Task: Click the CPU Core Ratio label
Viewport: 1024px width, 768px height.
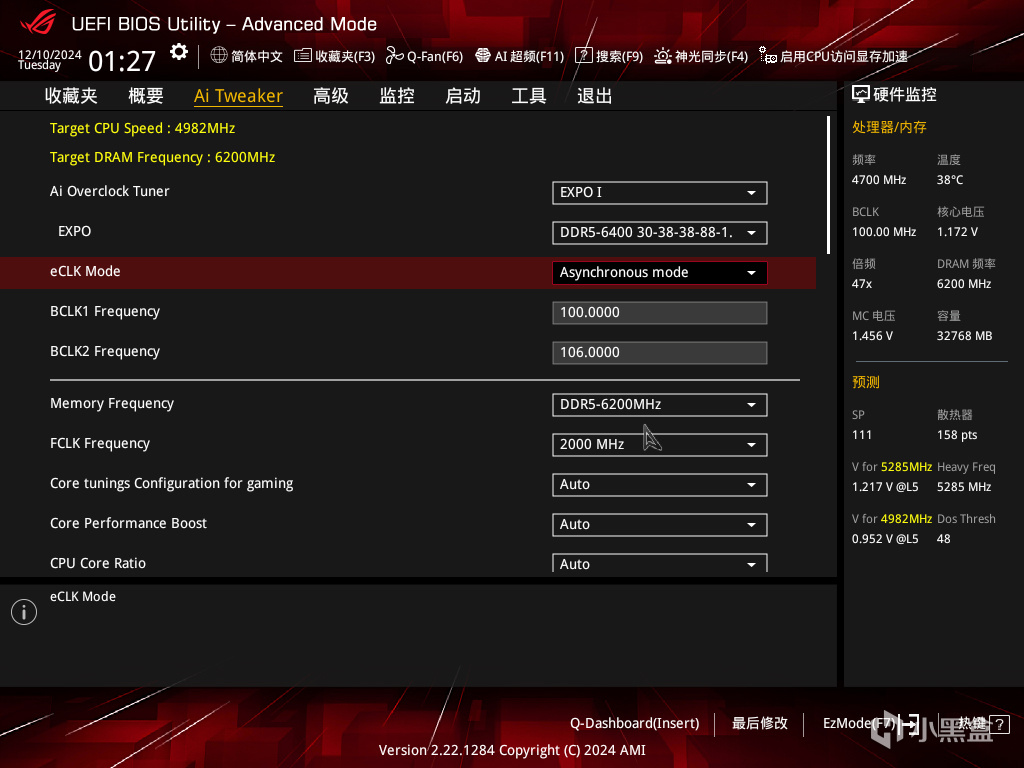Action: click(x=98, y=563)
